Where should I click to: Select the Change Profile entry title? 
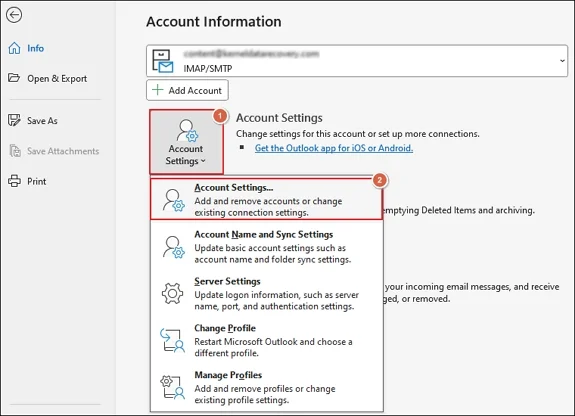(x=225, y=328)
